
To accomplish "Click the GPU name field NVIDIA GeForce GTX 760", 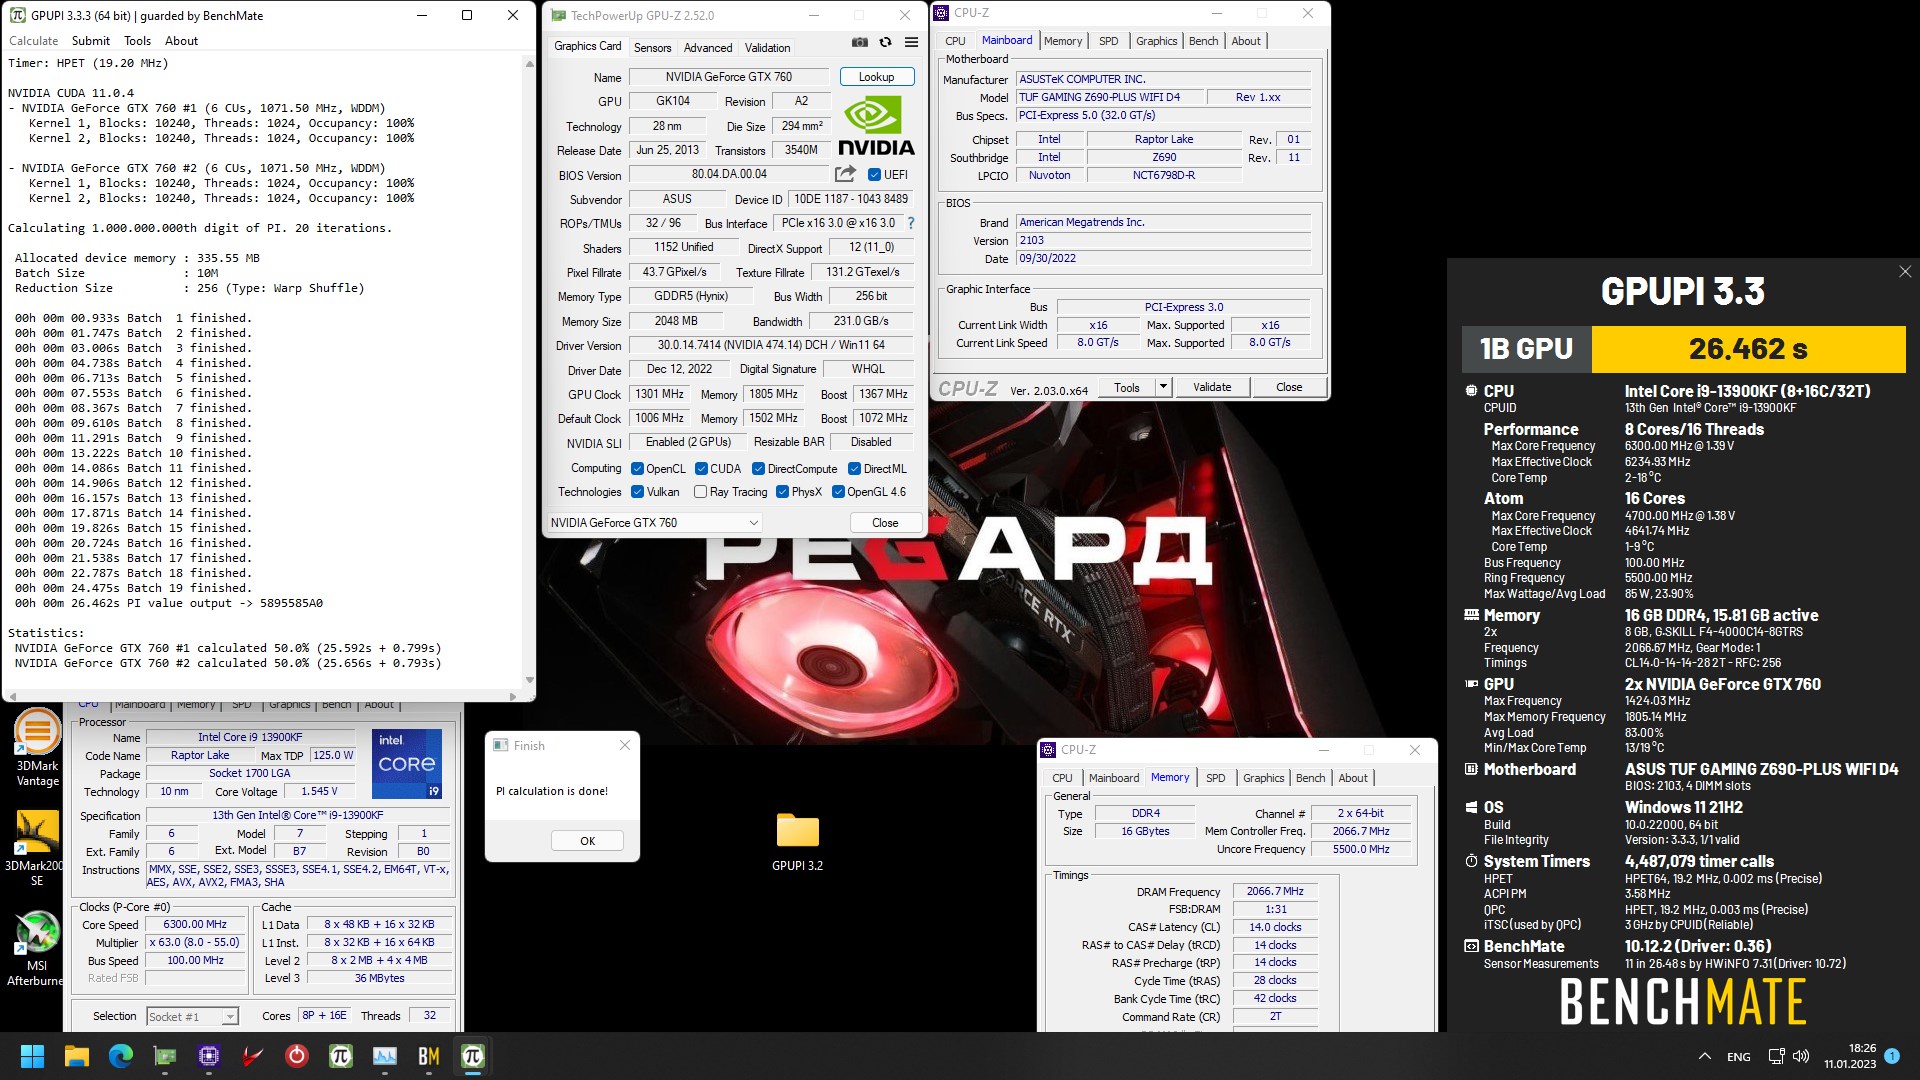I will coord(728,77).
